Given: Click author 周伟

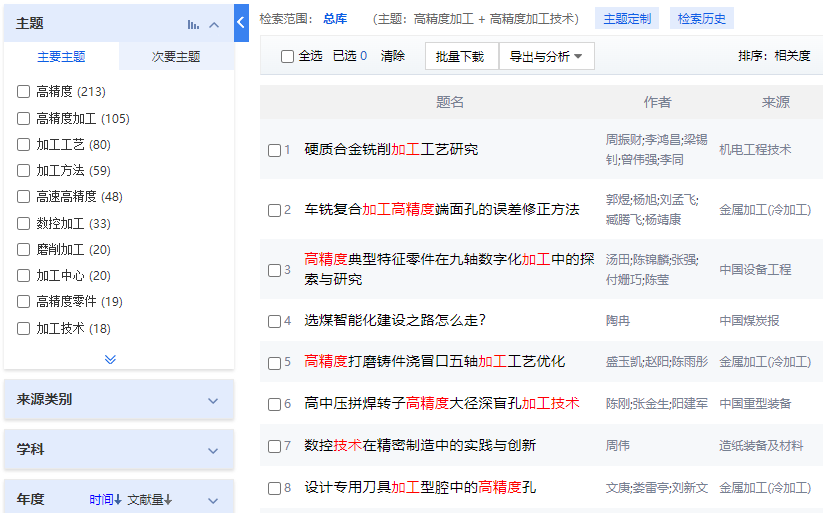Looking at the screenshot, I should pos(618,446).
